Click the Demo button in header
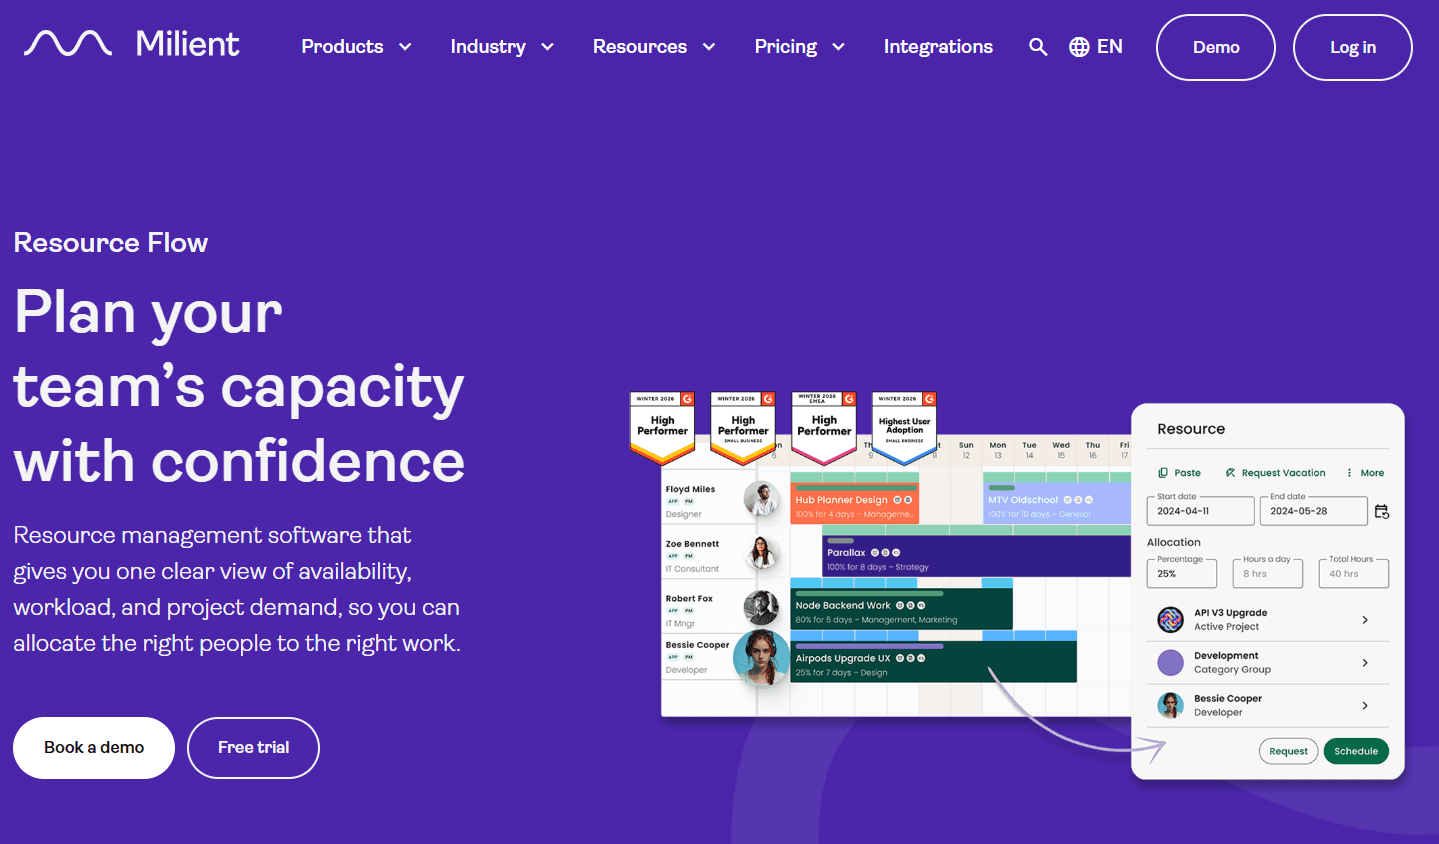This screenshot has height=844, width=1439. [1216, 47]
